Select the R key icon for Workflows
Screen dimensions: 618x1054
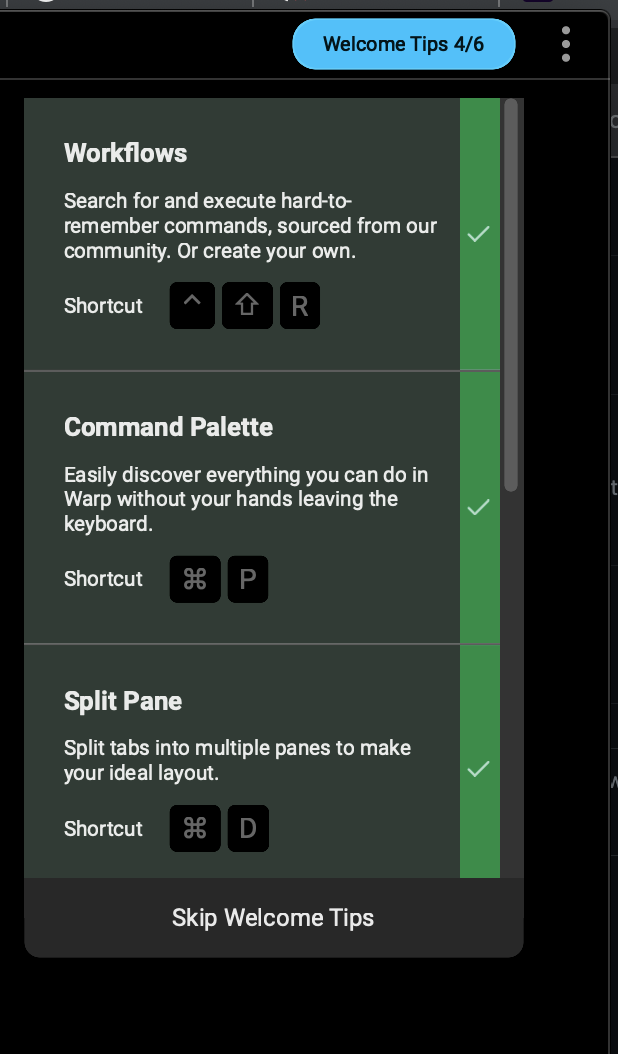(299, 305)
